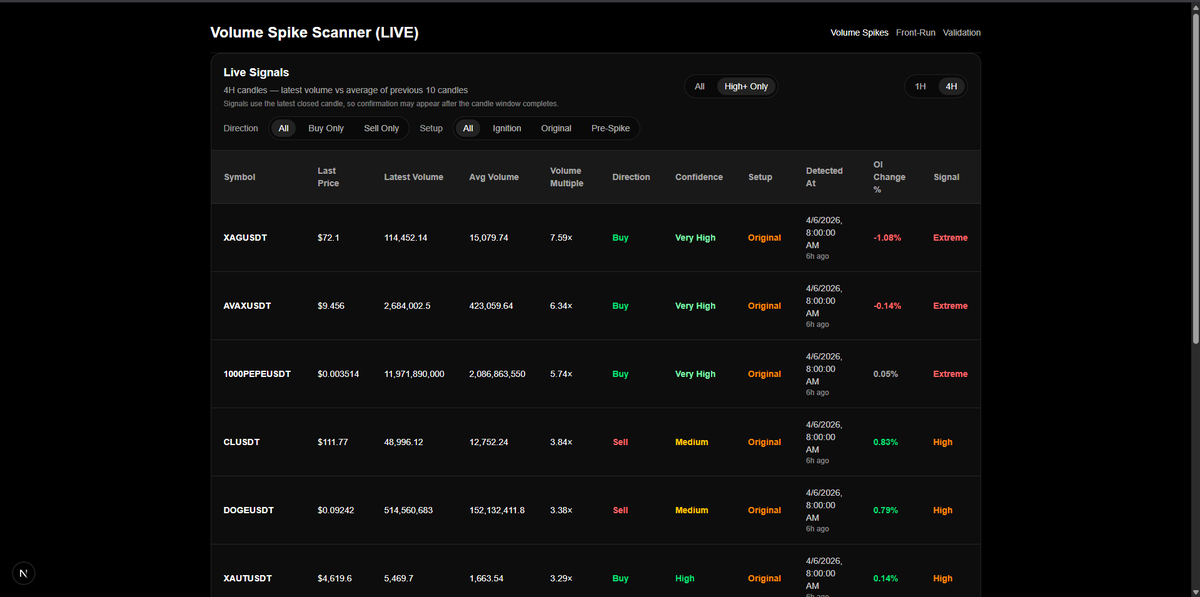This screenshot has height=597, width=1200.
Task: Click the 7.59× volume multiple value
Action: click(x=561, y=238)
